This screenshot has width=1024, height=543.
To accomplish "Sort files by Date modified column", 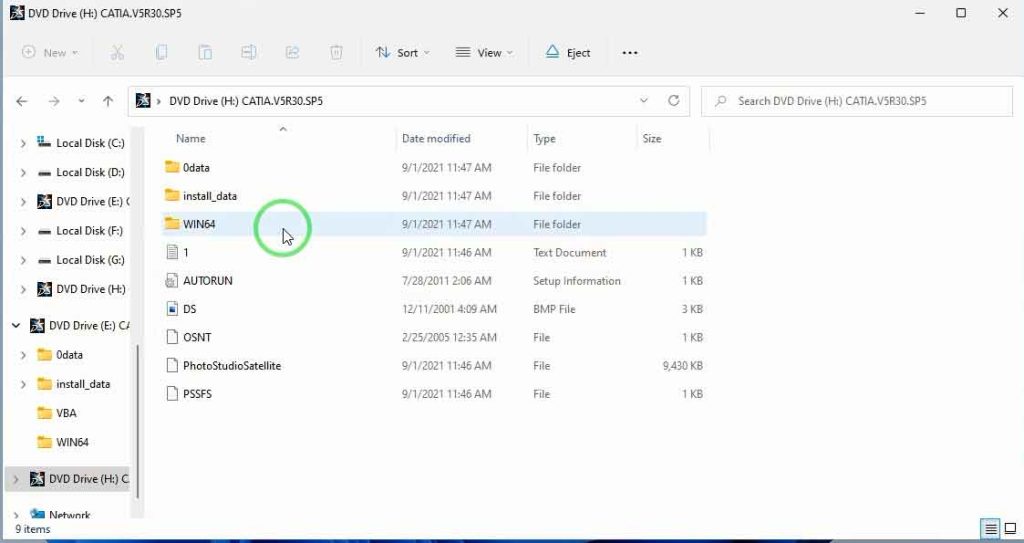I will click(436, 139).
